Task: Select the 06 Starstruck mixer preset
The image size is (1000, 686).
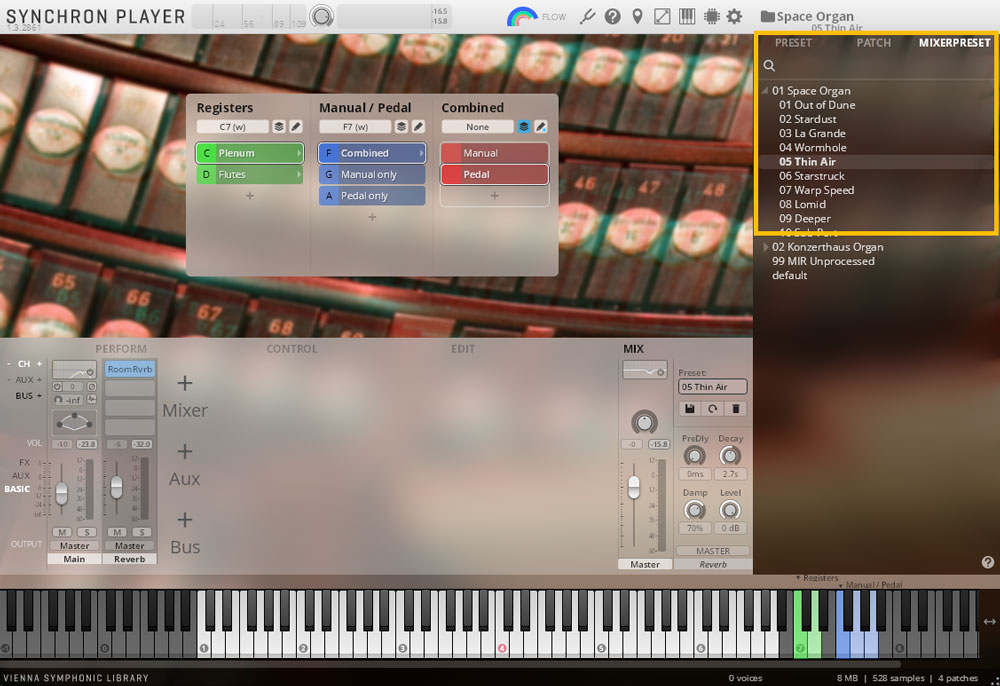Action: pyautogui.click(x=811, y=176)
